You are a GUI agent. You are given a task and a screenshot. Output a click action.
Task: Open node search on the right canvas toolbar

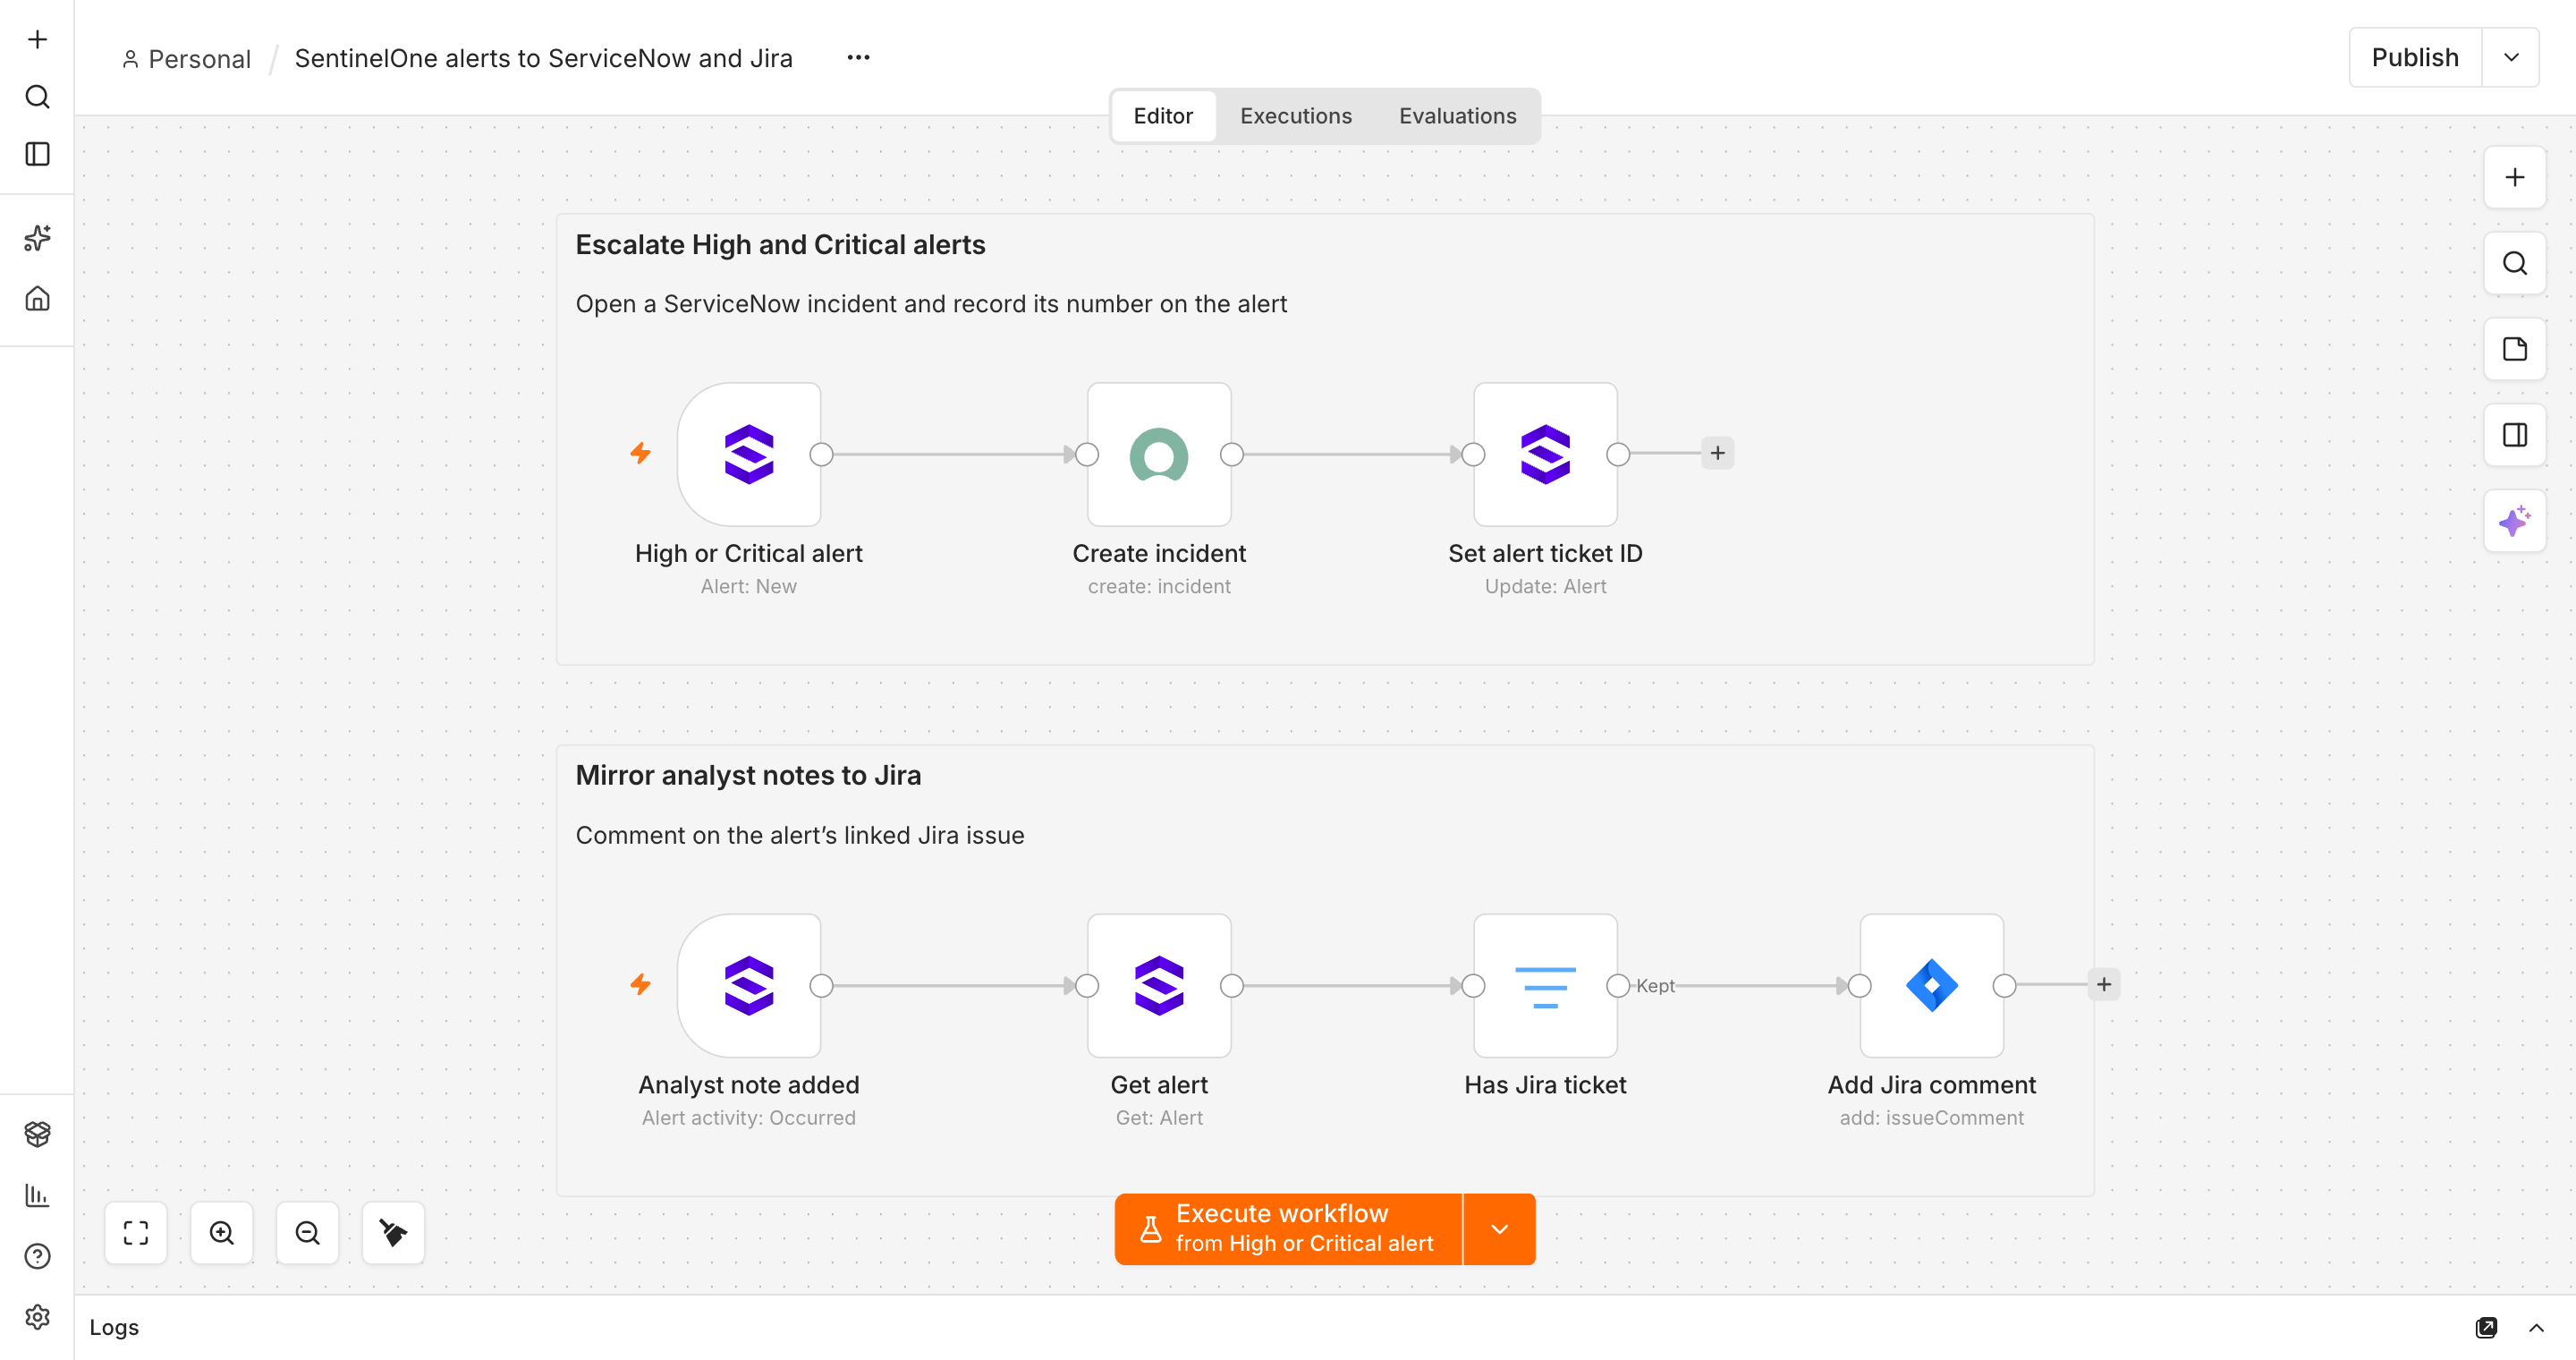pos(2514,263)
